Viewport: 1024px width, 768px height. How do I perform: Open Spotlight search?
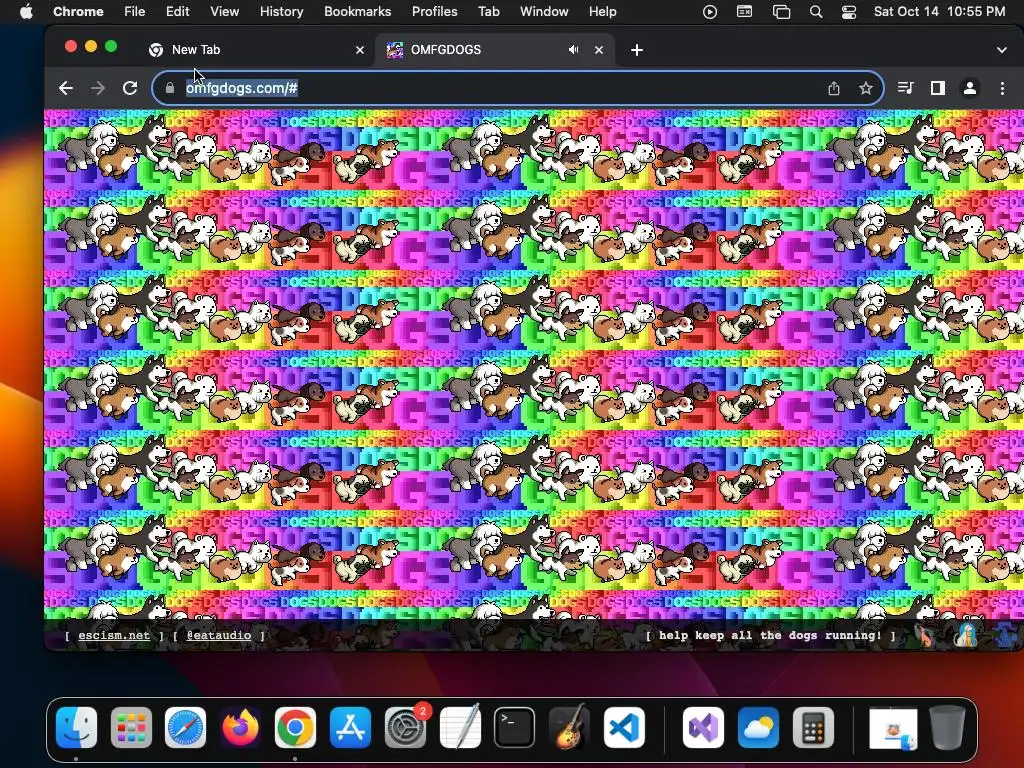pyautogui.click(x=816, y=12)
